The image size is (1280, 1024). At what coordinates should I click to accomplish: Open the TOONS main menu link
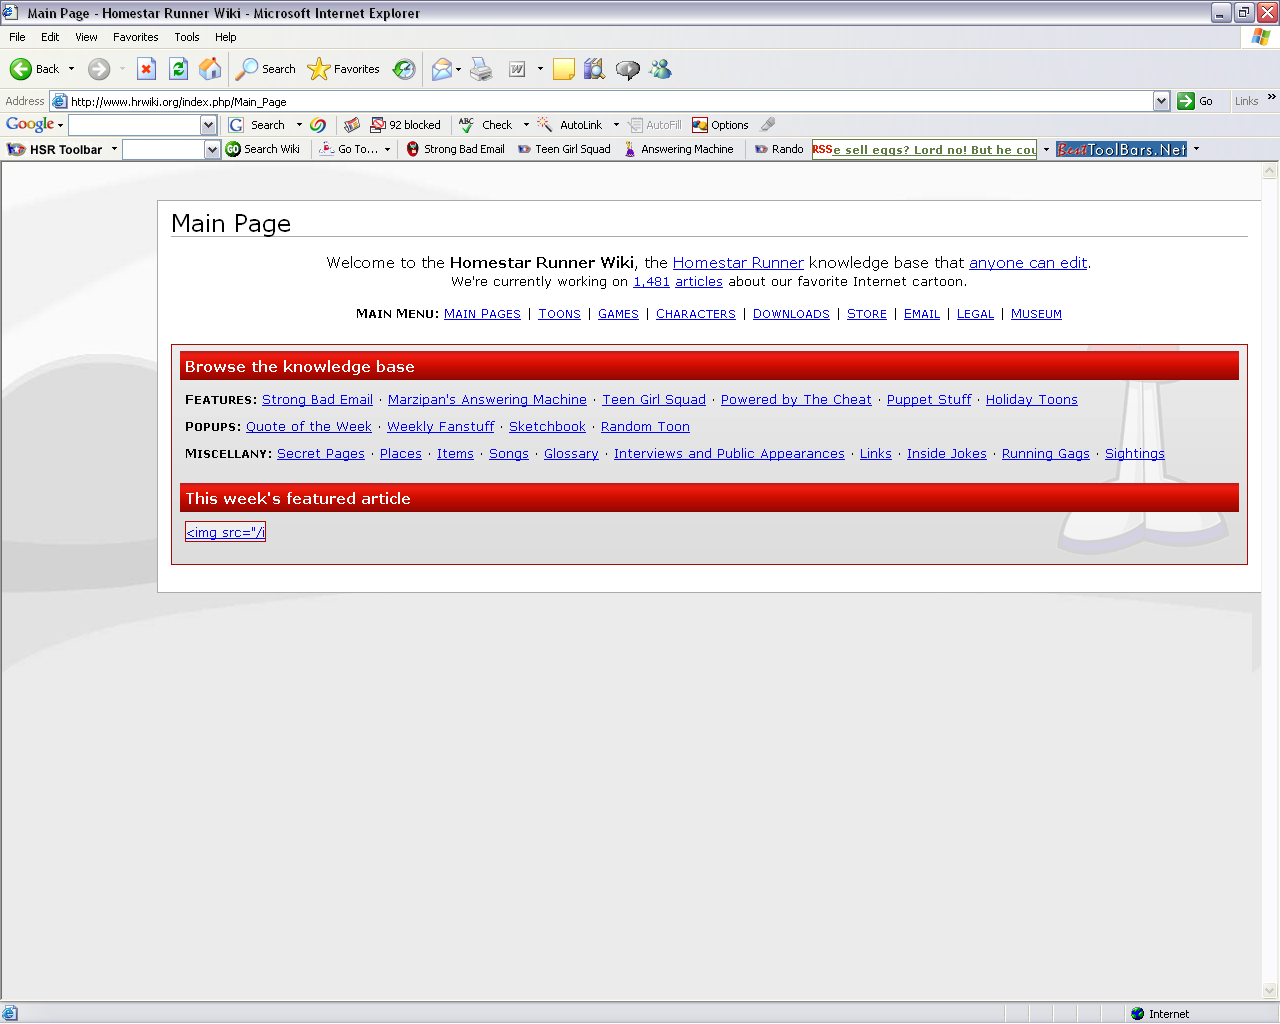(559, 314)
